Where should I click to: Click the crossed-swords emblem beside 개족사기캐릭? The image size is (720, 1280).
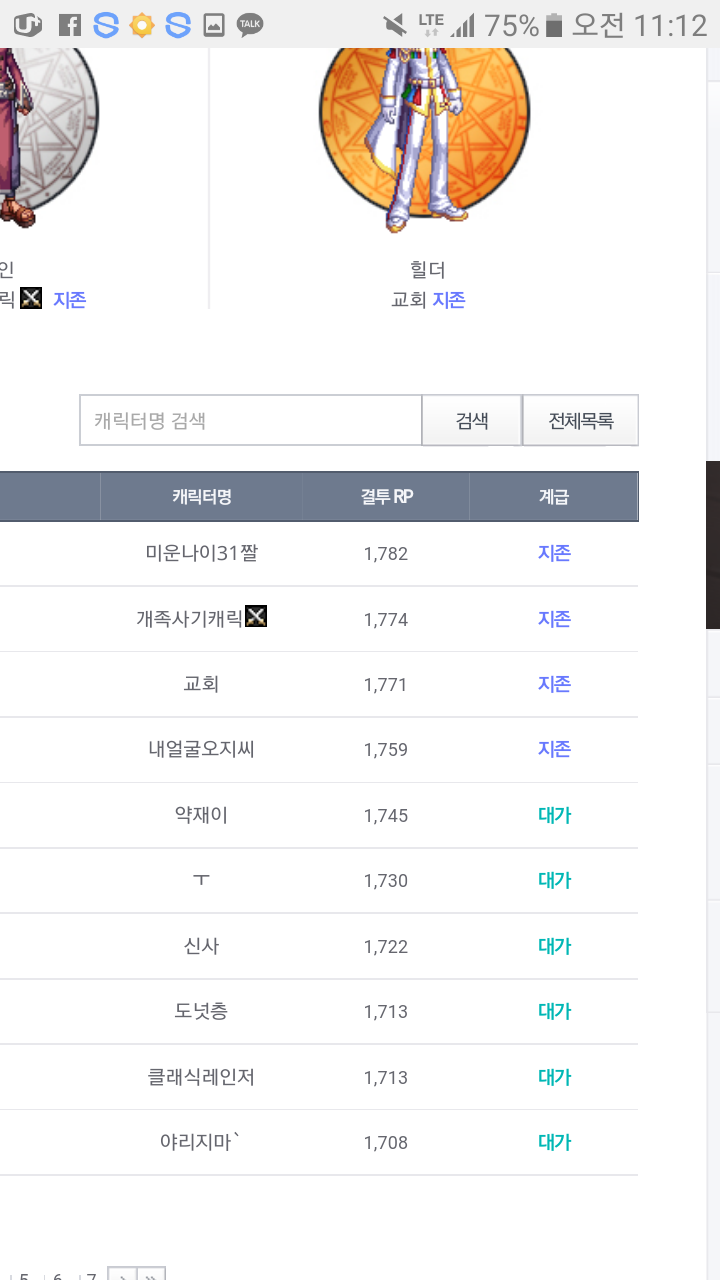click(256, 617)
